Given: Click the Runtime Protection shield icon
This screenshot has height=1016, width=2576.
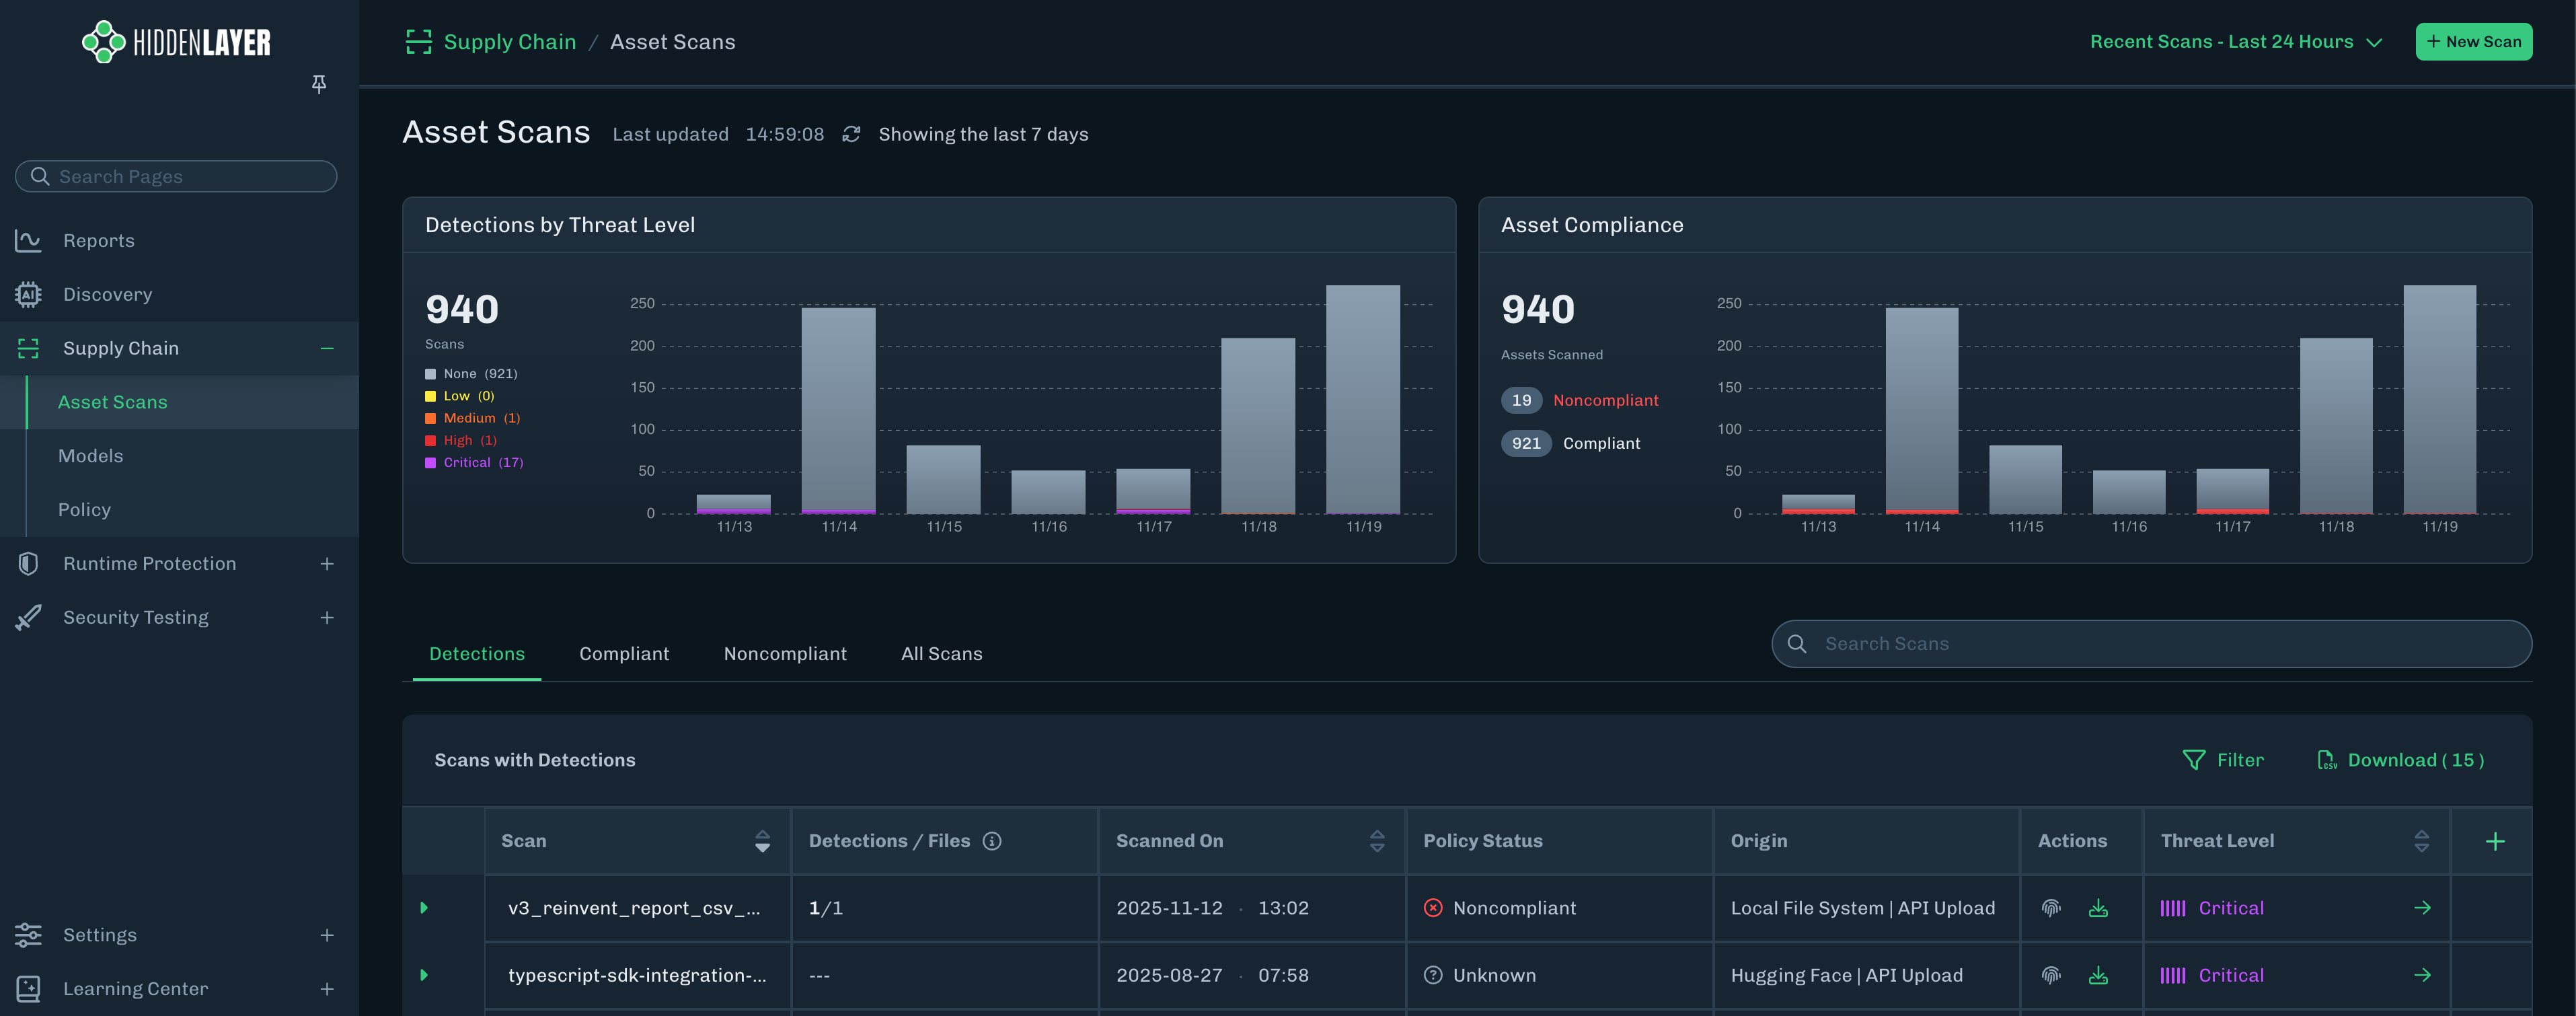Looking at the screenshot, I should (x=28, y=563).
